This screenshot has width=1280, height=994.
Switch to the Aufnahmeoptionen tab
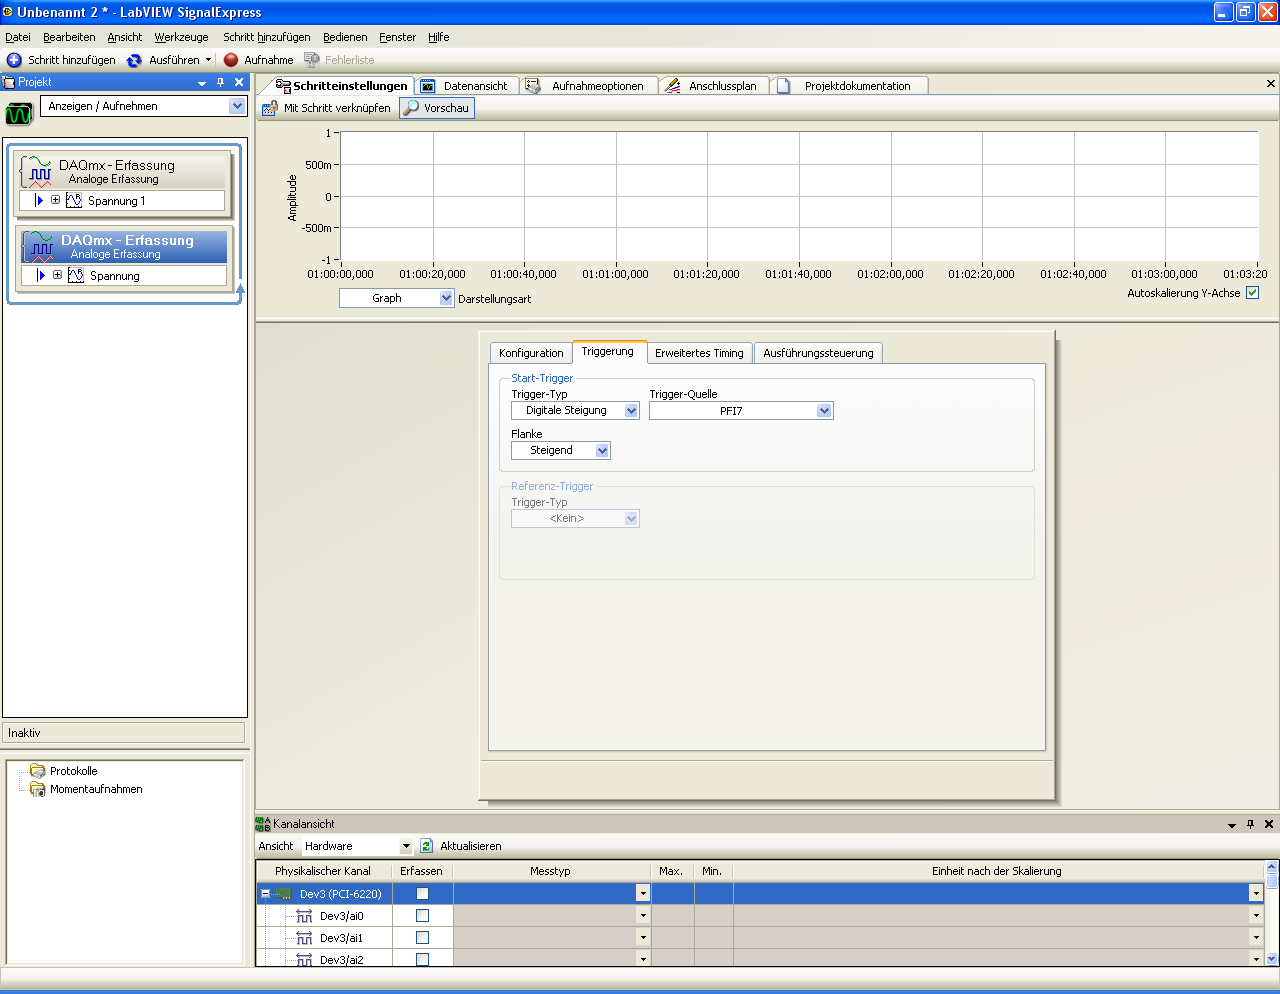point(589,86)
